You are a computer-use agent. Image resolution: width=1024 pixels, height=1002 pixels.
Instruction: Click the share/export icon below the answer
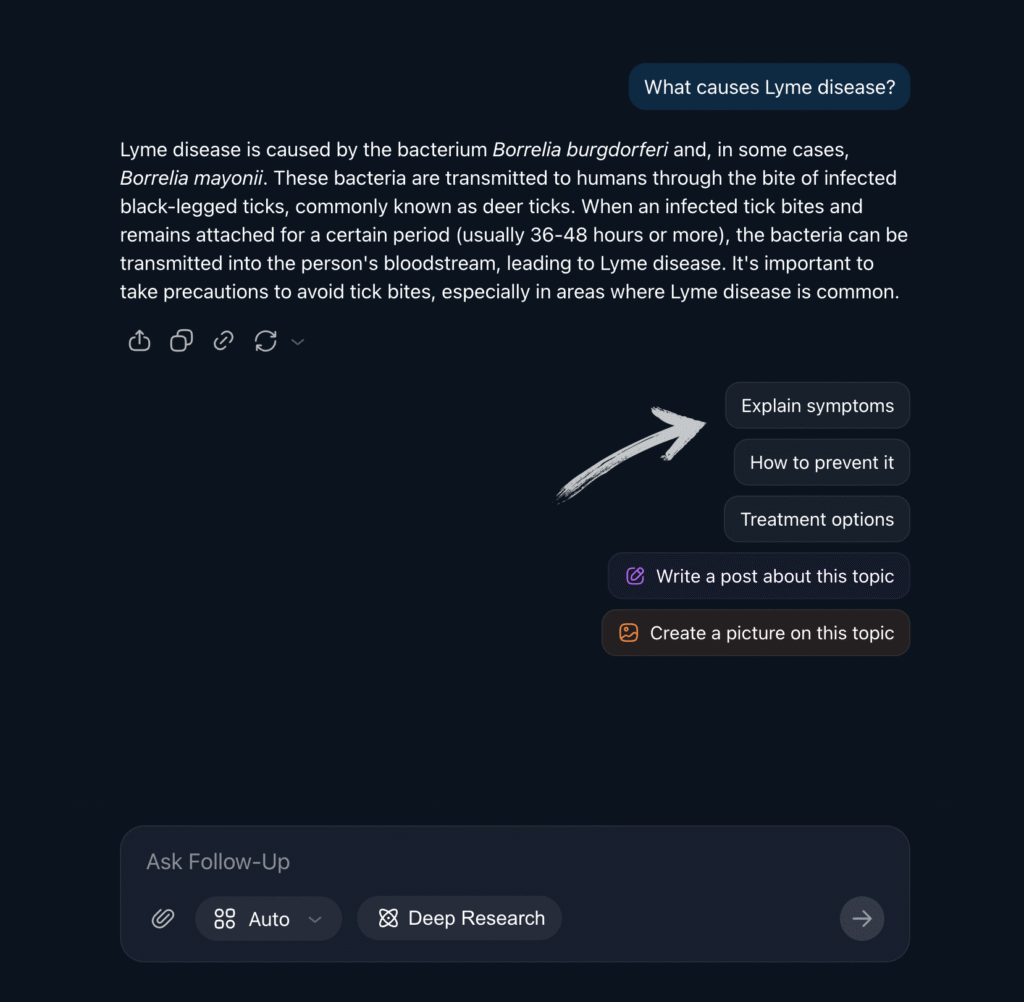point(139,340)
